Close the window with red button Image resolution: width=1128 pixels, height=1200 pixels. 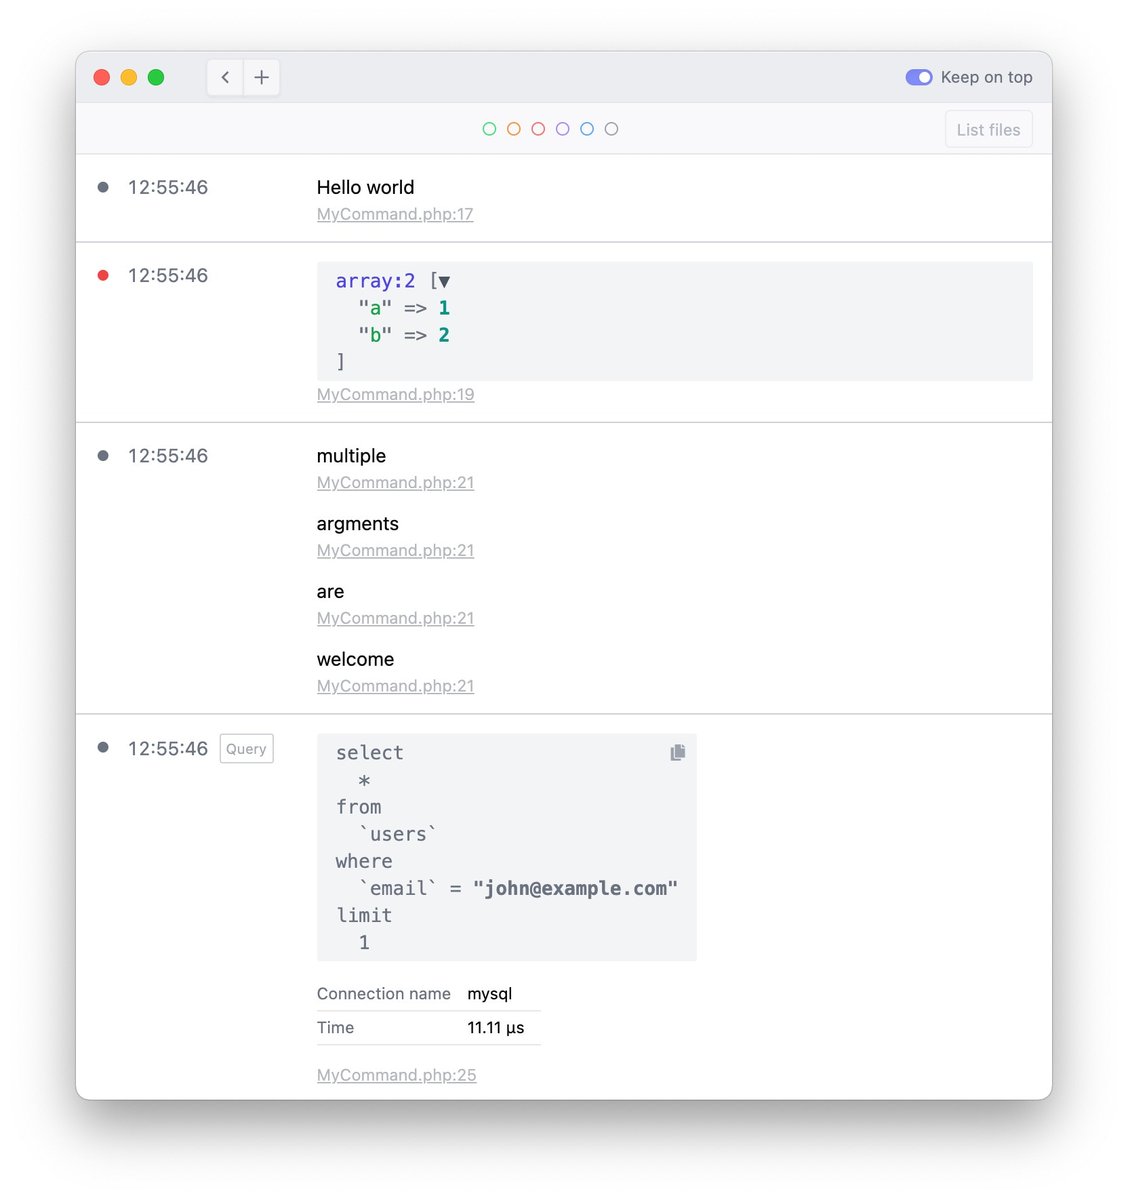pos(102,77)
